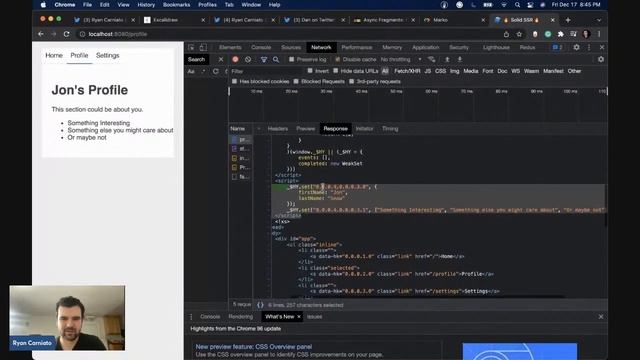The image size is (640, 360).
Task: Open the drawer three-dot menu icon
Action: [191, 317]
